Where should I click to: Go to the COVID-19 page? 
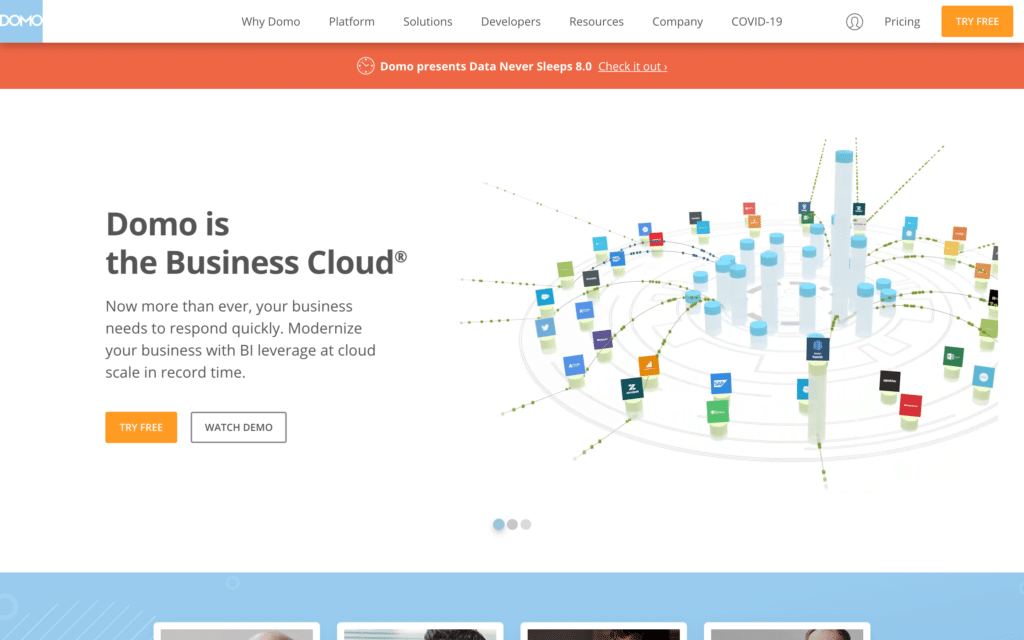(x=757, y=22)
